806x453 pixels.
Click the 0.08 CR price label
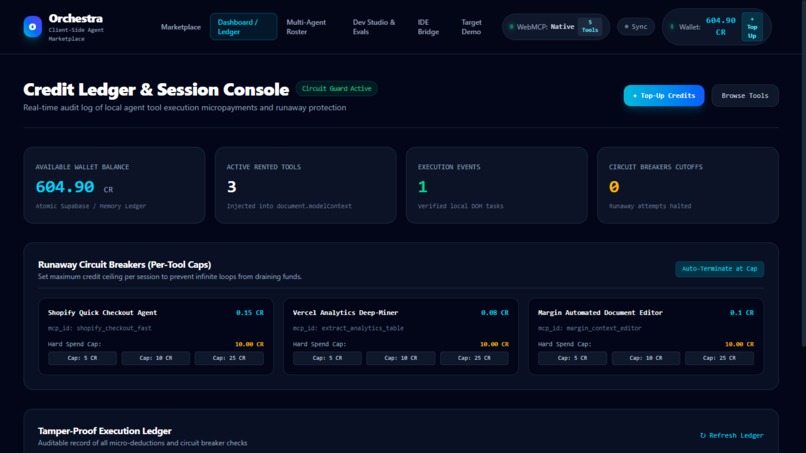[x=494, y=313]
